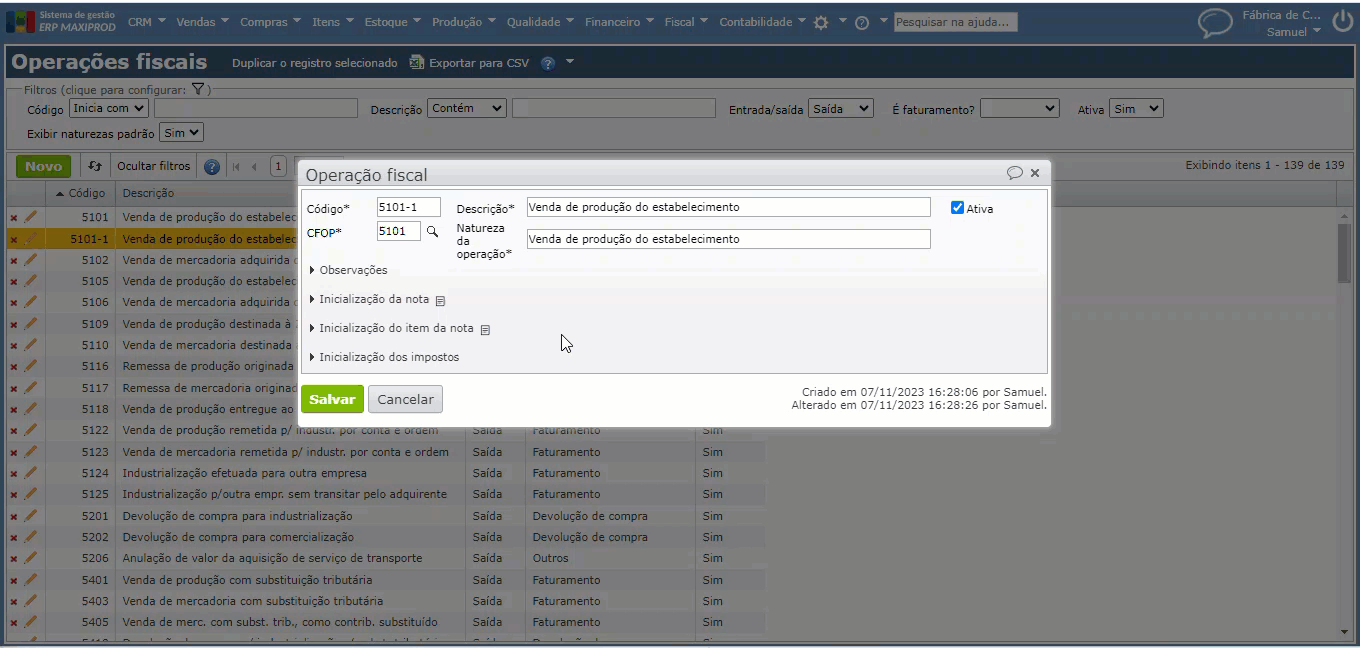This screenshot has height=648, width=1360.
Task: Click the power logout icon
Action: point(1342,22)
